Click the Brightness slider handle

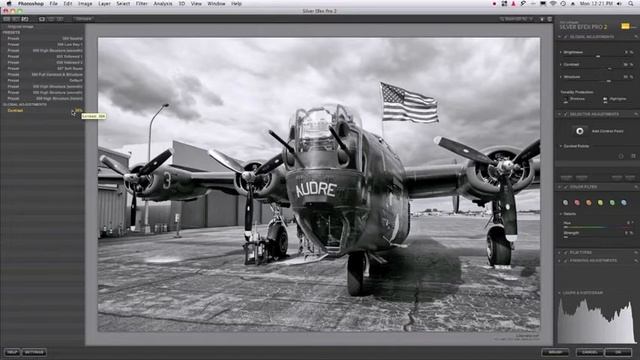tap(598, 56)
